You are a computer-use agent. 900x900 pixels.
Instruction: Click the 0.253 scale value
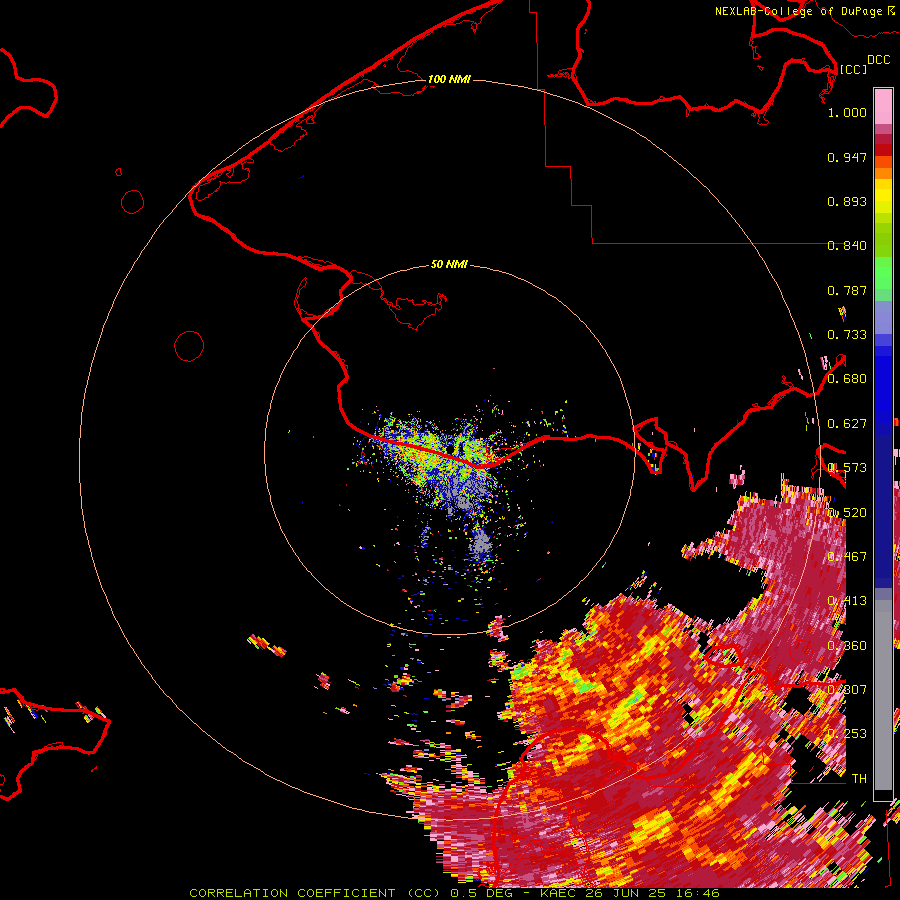pos(847,734)
